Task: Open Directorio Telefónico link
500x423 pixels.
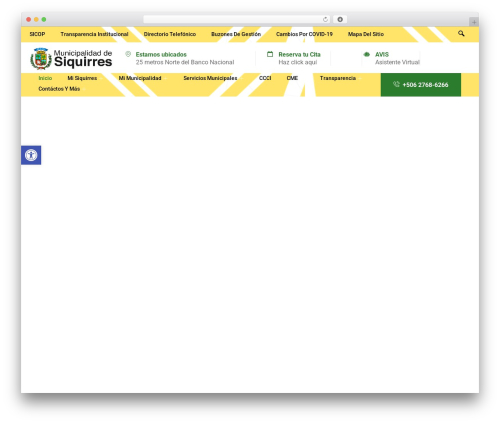Action: tap(170, 34)
